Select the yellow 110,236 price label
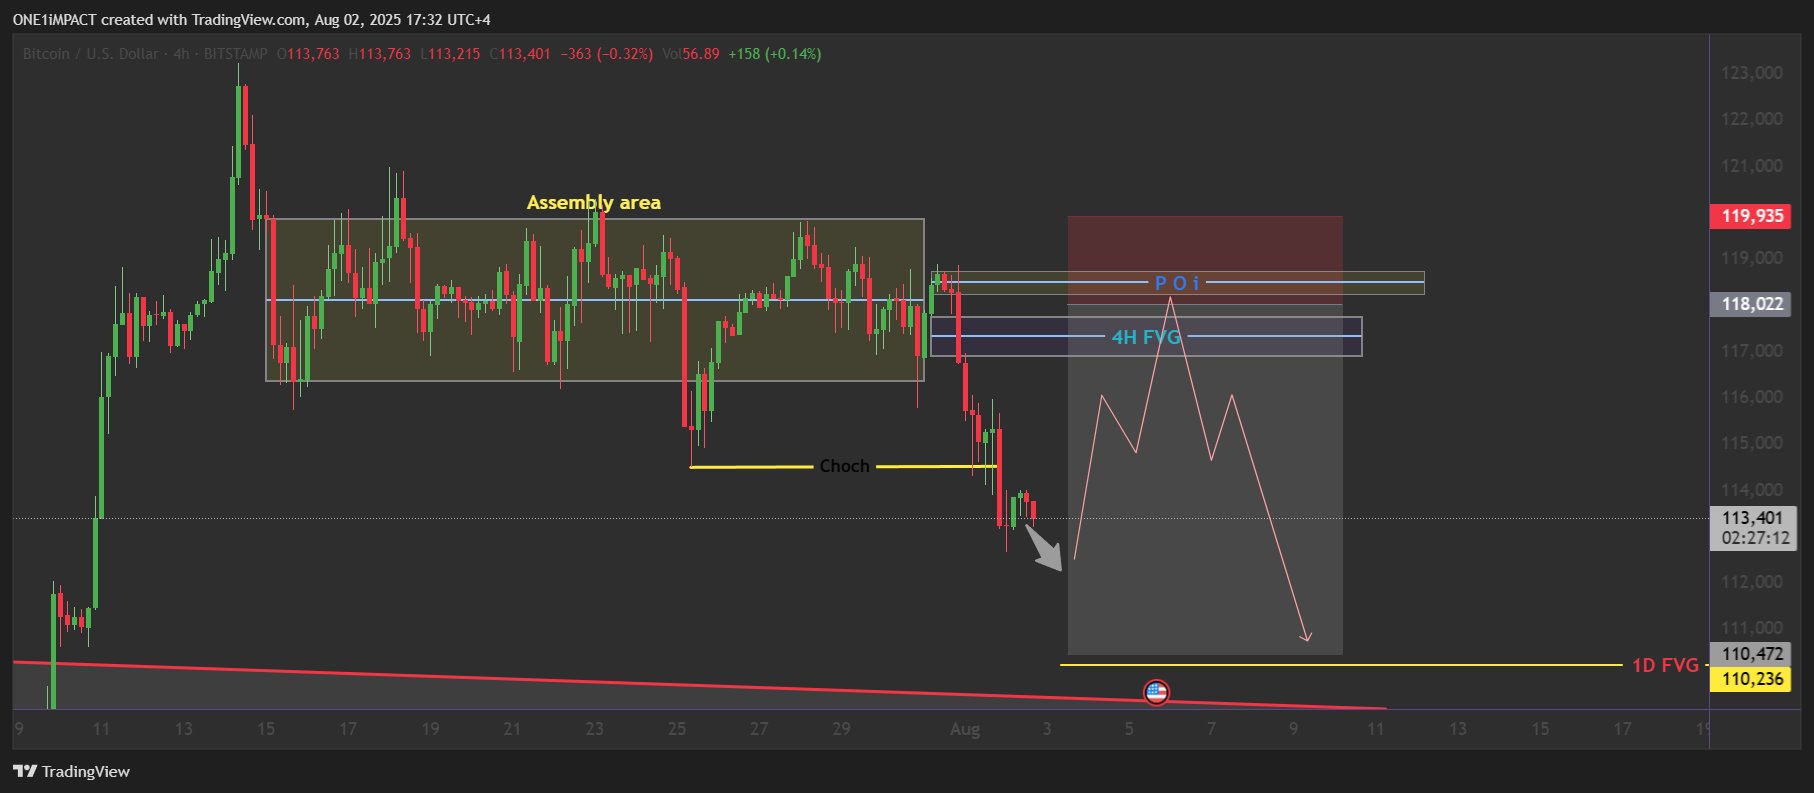This screenshot has width=1814, height=793. click(1752, 679)
